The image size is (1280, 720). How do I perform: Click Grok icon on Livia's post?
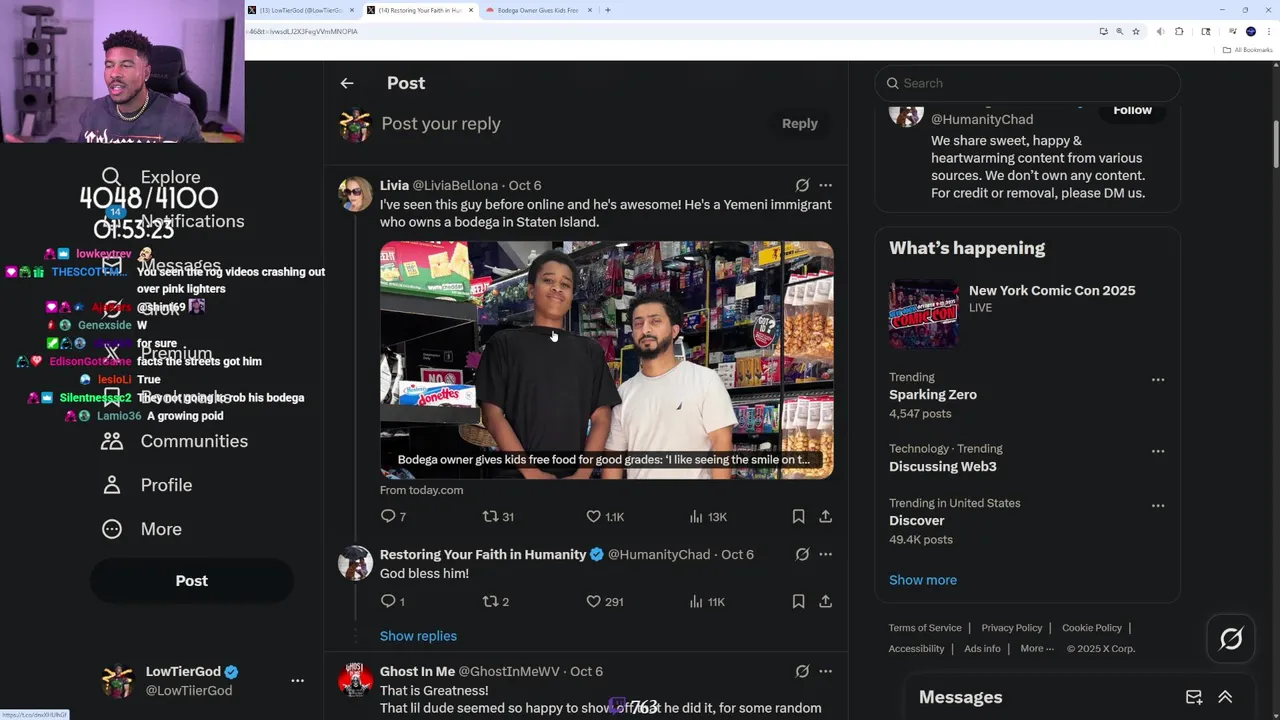(x=802, y=185)
